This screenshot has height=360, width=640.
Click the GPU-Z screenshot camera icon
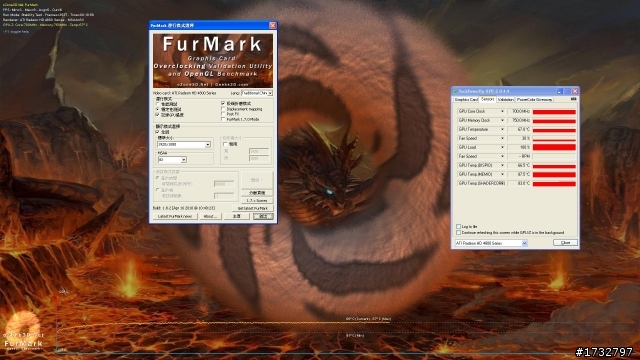[573, 99]
